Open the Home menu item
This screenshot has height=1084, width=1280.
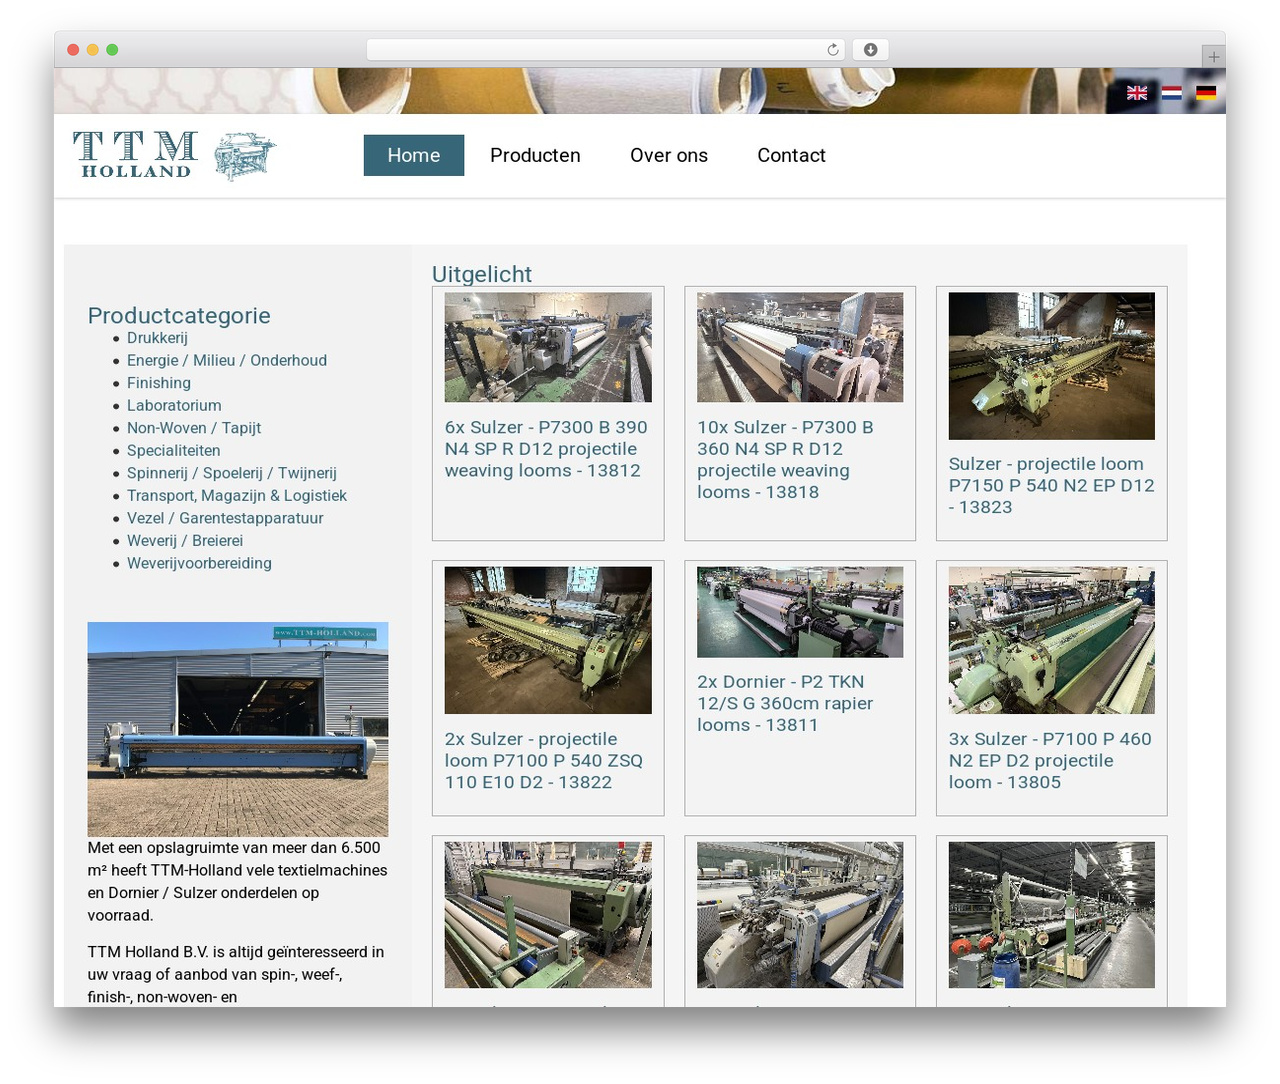point(414,155)
